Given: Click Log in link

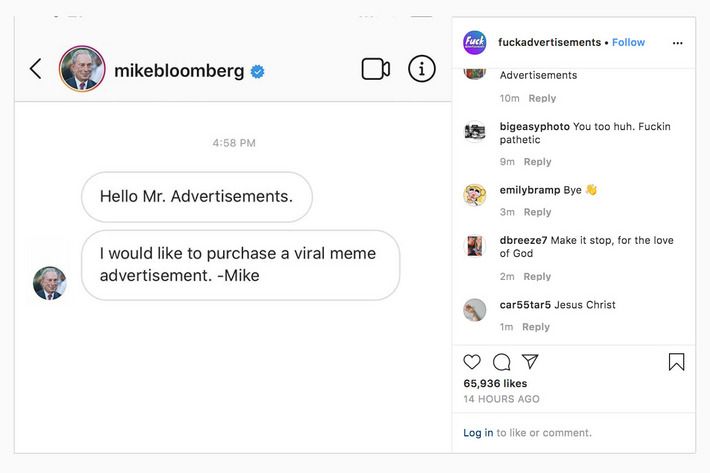Looking at the screenshot, I should point(478,433).
